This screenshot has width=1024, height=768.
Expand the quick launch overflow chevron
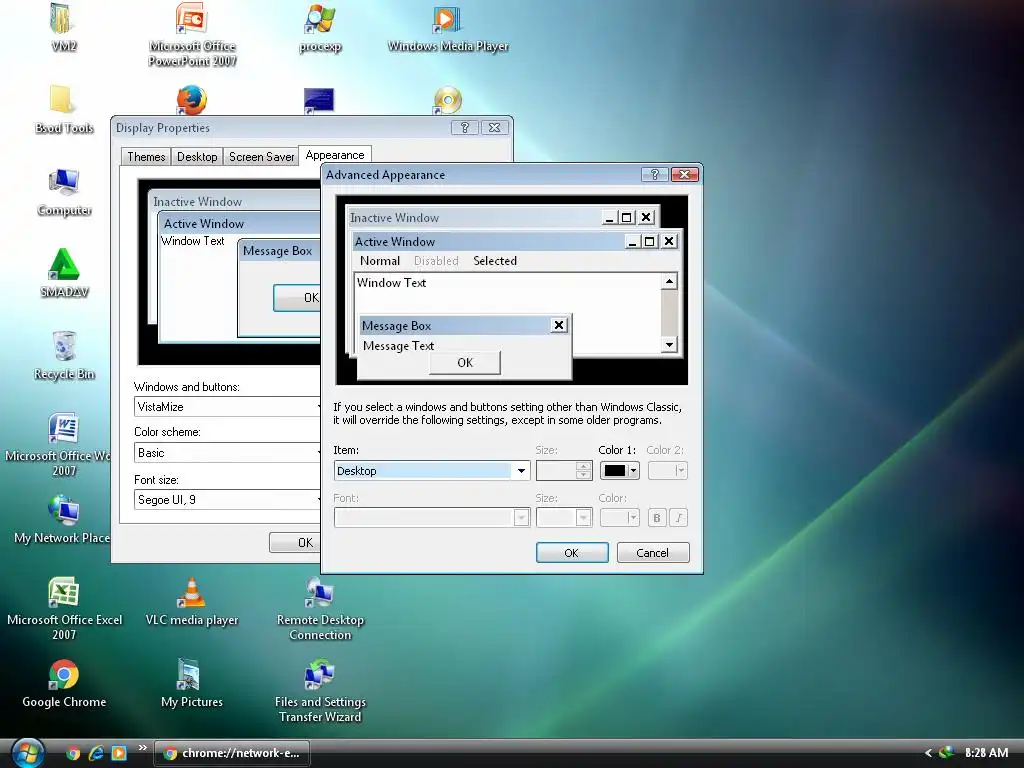coord(142,747)
